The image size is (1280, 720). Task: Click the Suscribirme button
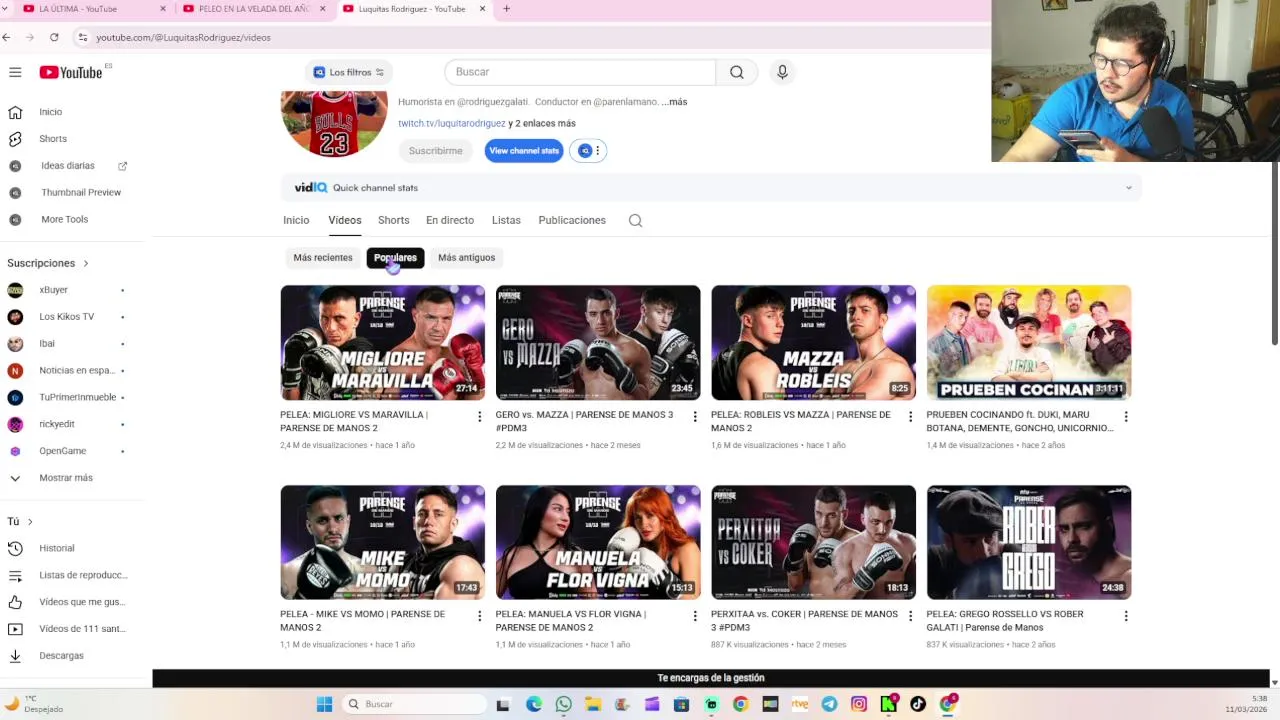(436, 151)
